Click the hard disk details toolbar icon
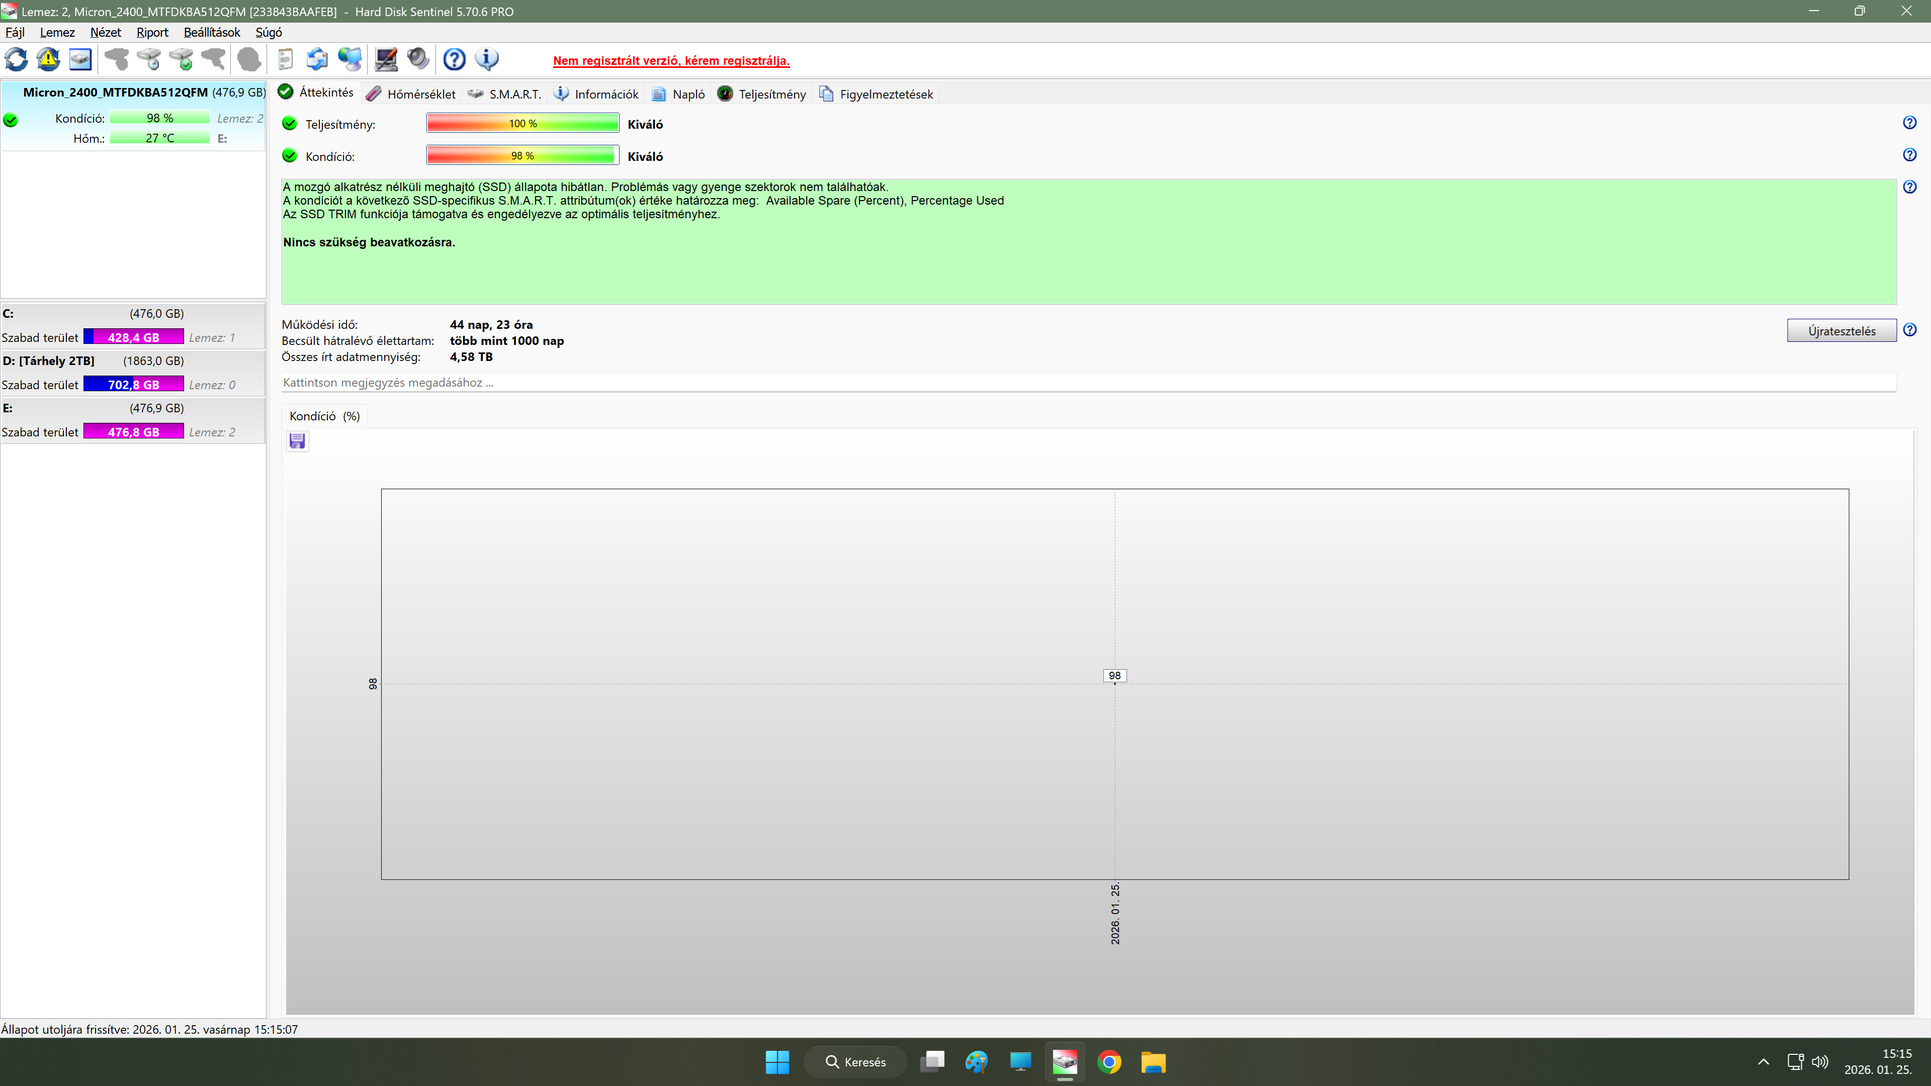Screen dimensions: 1931x1086 click(80, 60)
